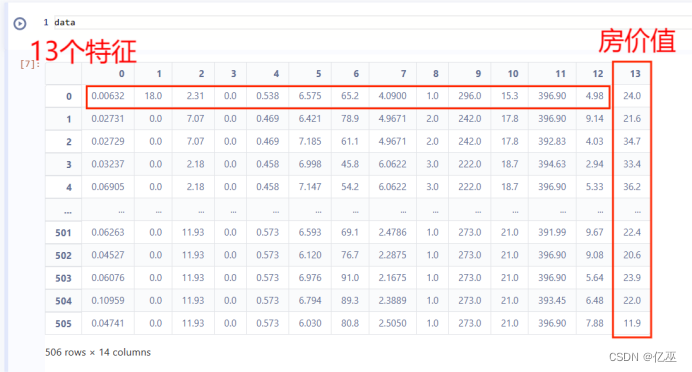Click the code input line with 'data'

tap(372, 23)
